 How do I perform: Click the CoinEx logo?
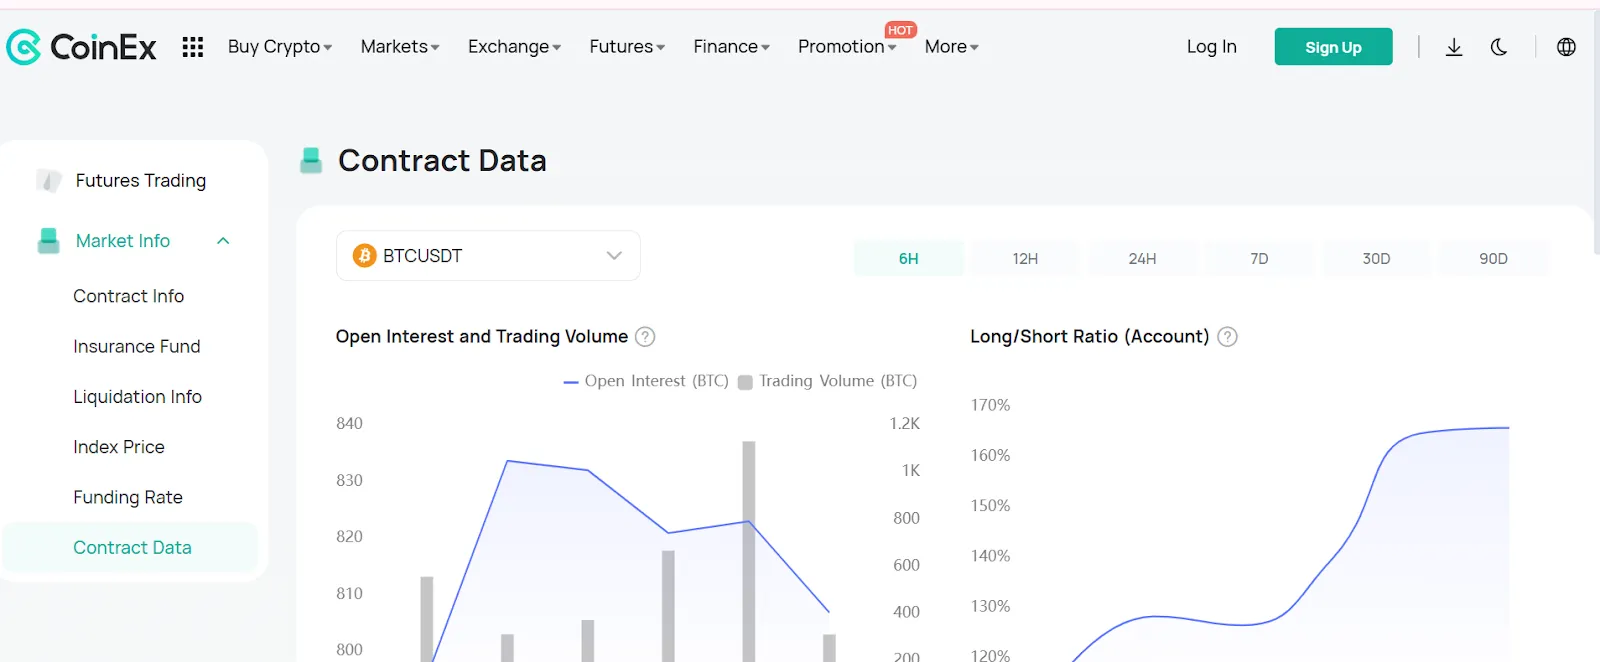(x=82, y=47)
